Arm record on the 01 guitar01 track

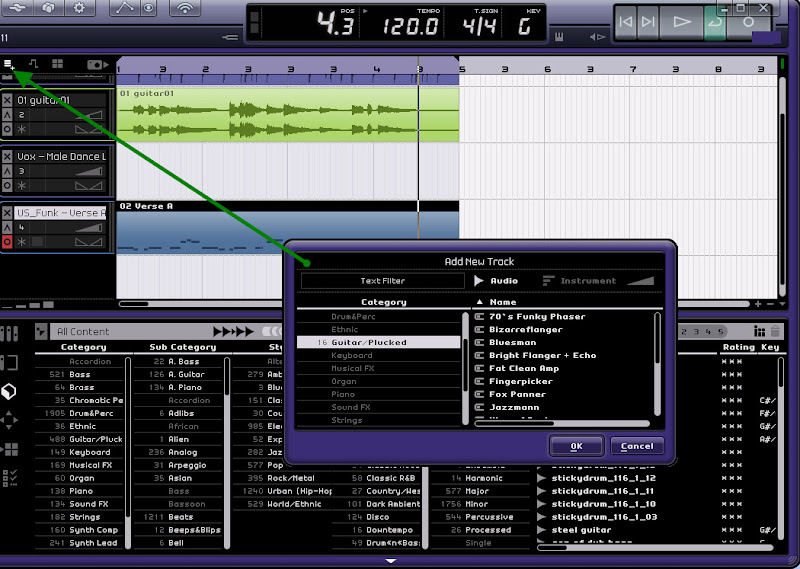(7, 130)
